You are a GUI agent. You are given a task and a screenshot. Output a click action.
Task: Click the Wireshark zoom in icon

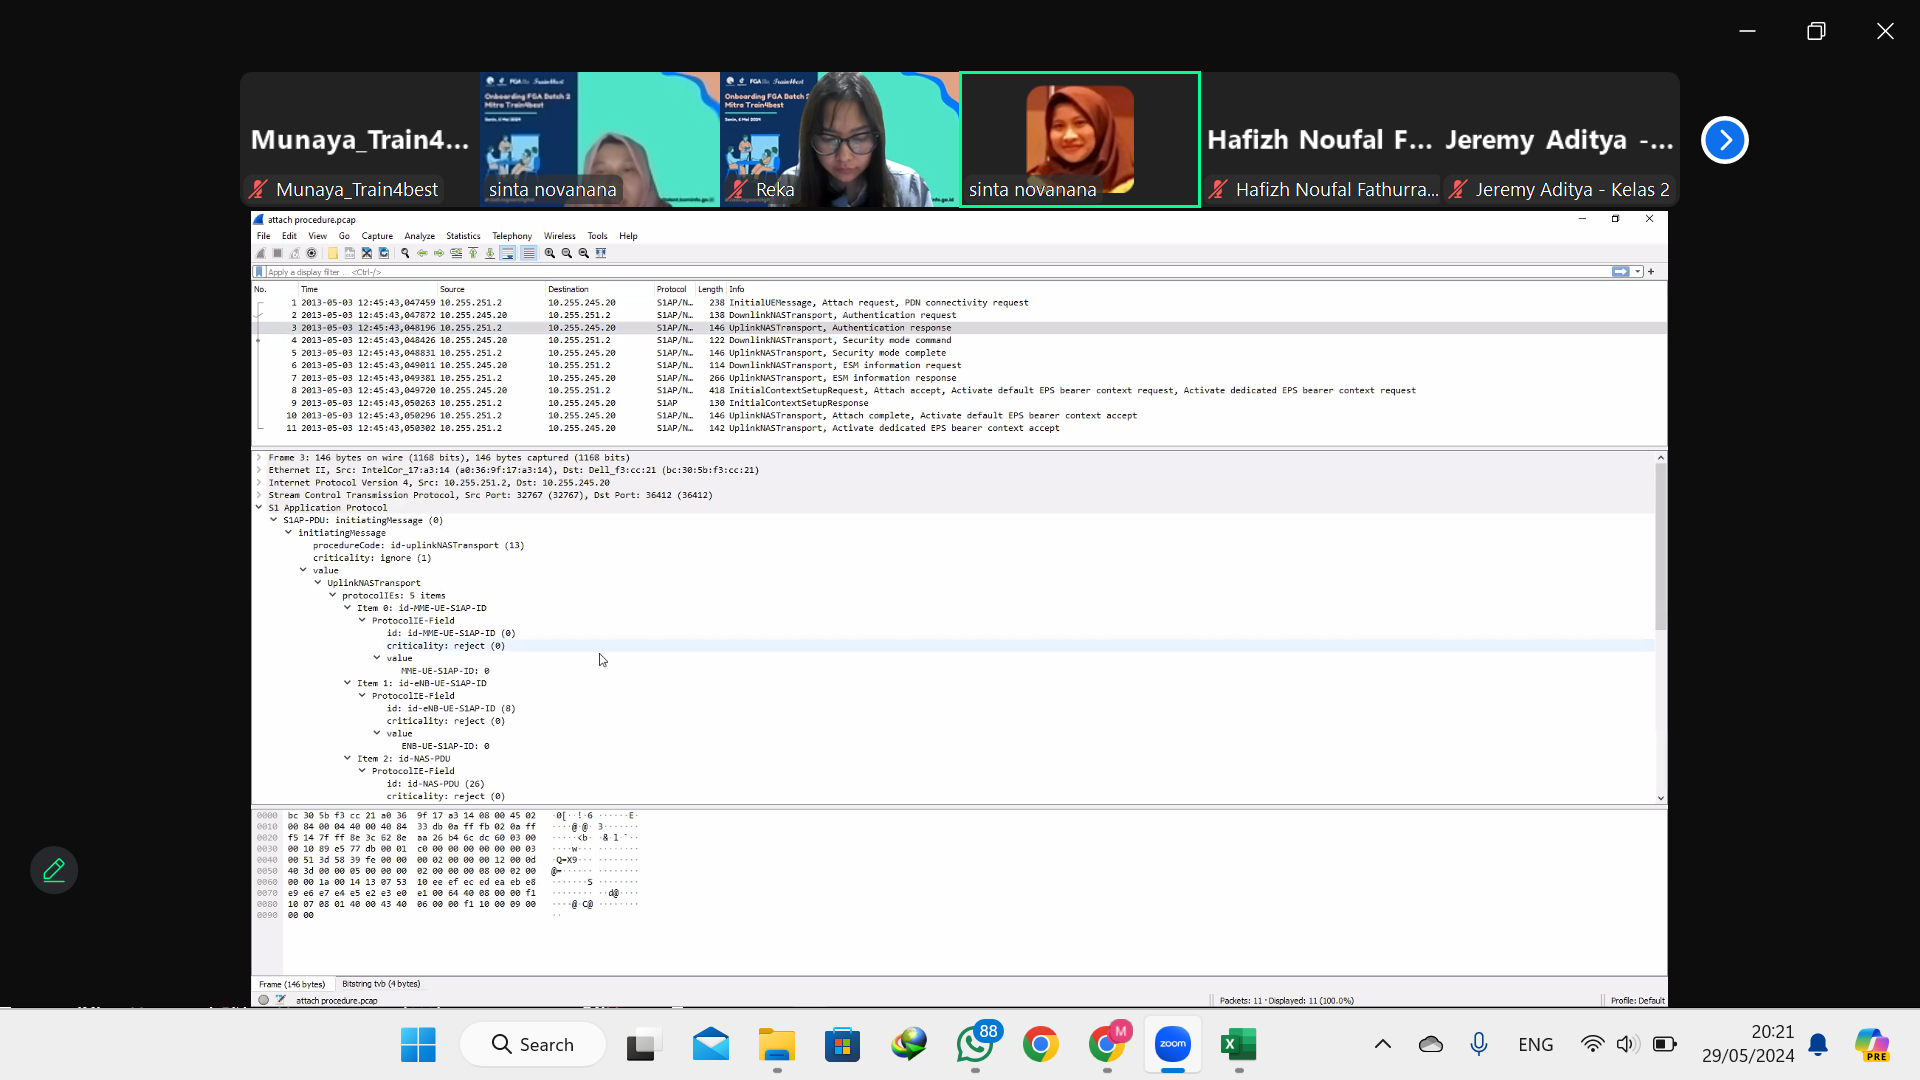[x=549, y=253]
